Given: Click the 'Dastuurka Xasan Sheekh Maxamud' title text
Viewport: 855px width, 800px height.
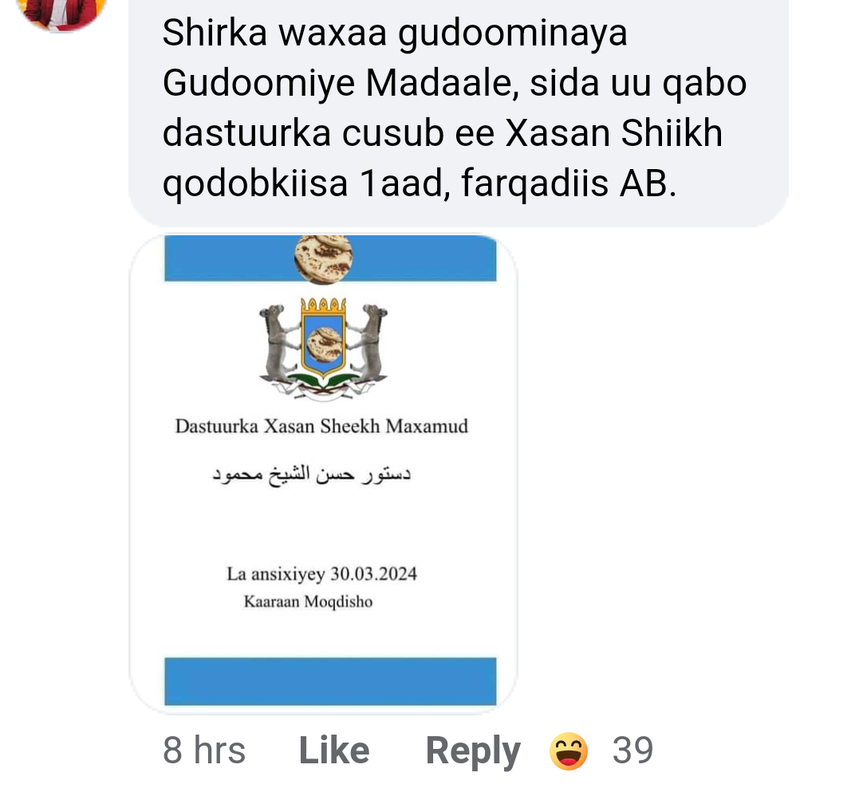Looking at the screenshot, I should (321, 426).
